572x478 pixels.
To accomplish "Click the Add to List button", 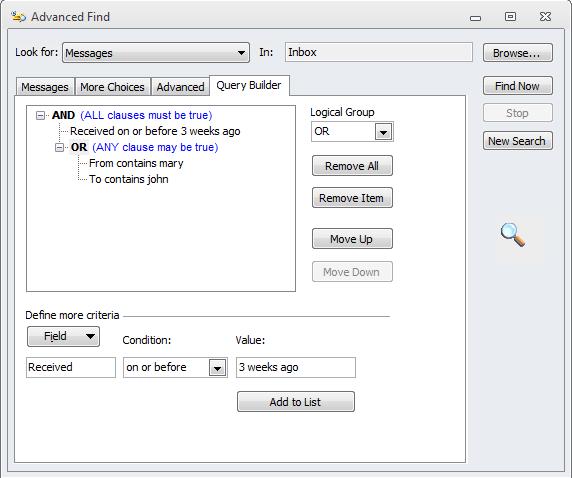I will click(295, 402).
